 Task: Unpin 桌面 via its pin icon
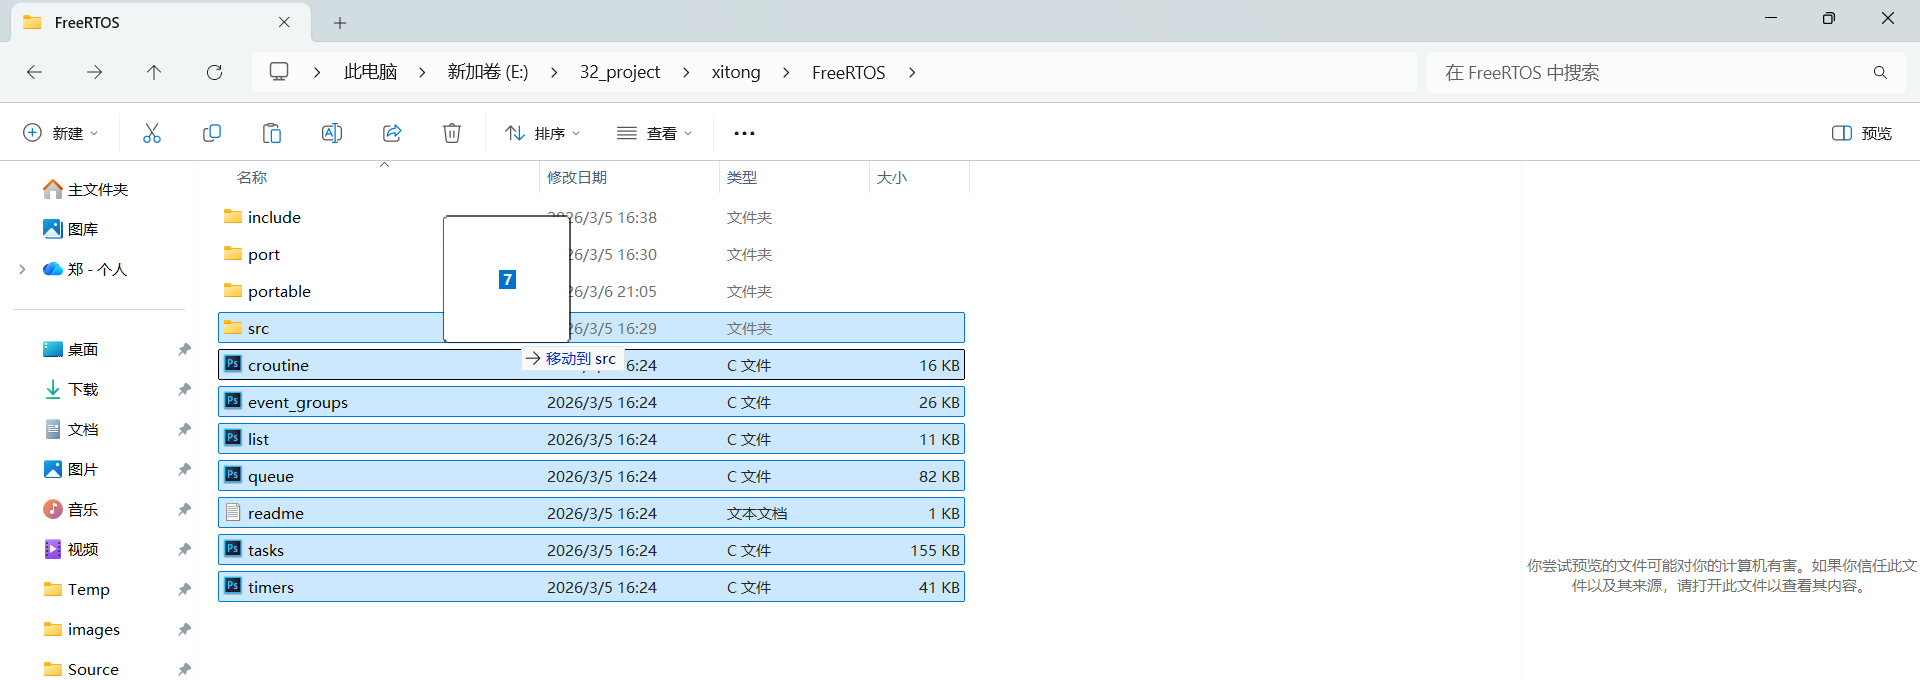click(184, 349)
